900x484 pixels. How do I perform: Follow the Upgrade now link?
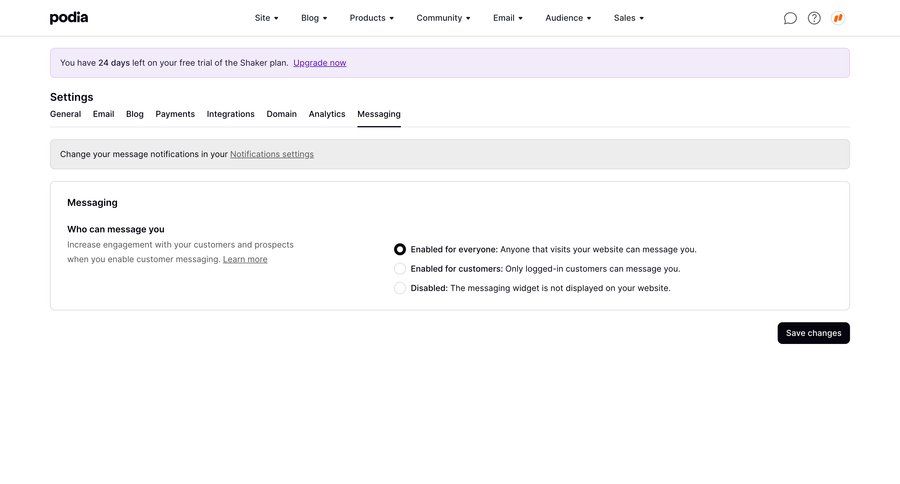tap(320, 63)
